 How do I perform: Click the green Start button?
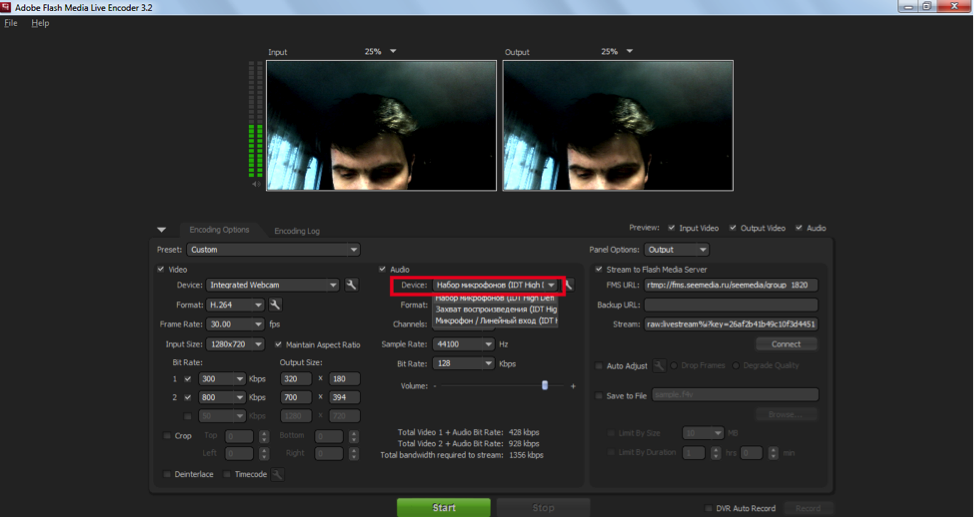[x=444, y=507]
